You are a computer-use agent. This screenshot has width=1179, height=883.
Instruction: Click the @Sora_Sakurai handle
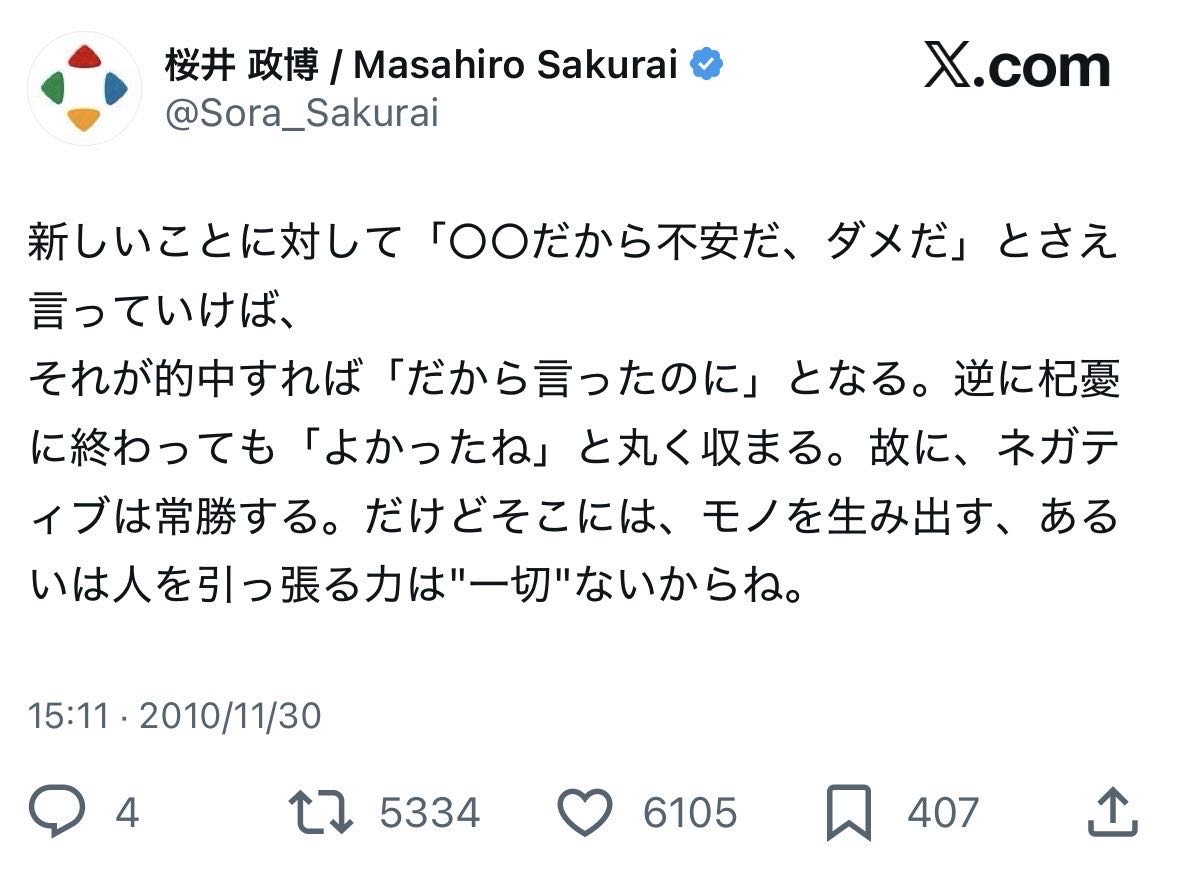(x=302, y=114)
